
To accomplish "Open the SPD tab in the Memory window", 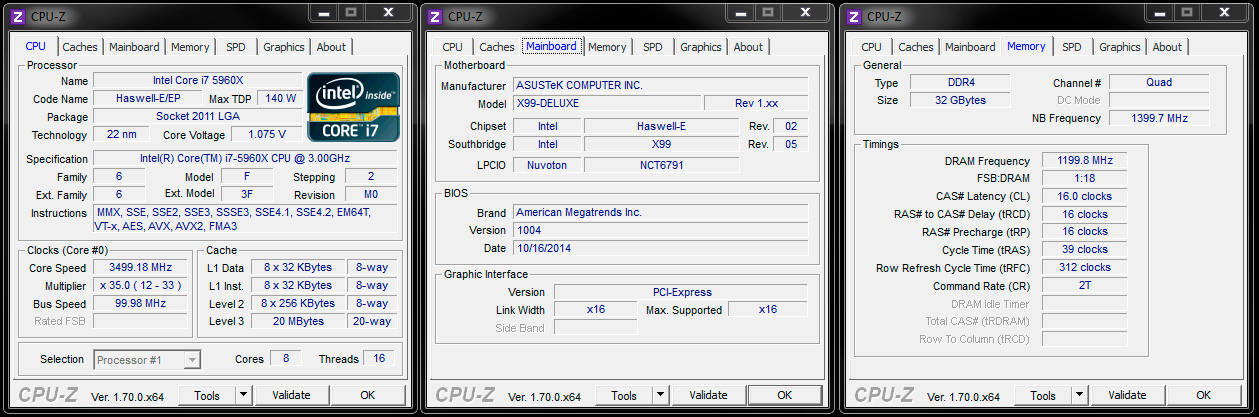I will [x=1072, y=47].
